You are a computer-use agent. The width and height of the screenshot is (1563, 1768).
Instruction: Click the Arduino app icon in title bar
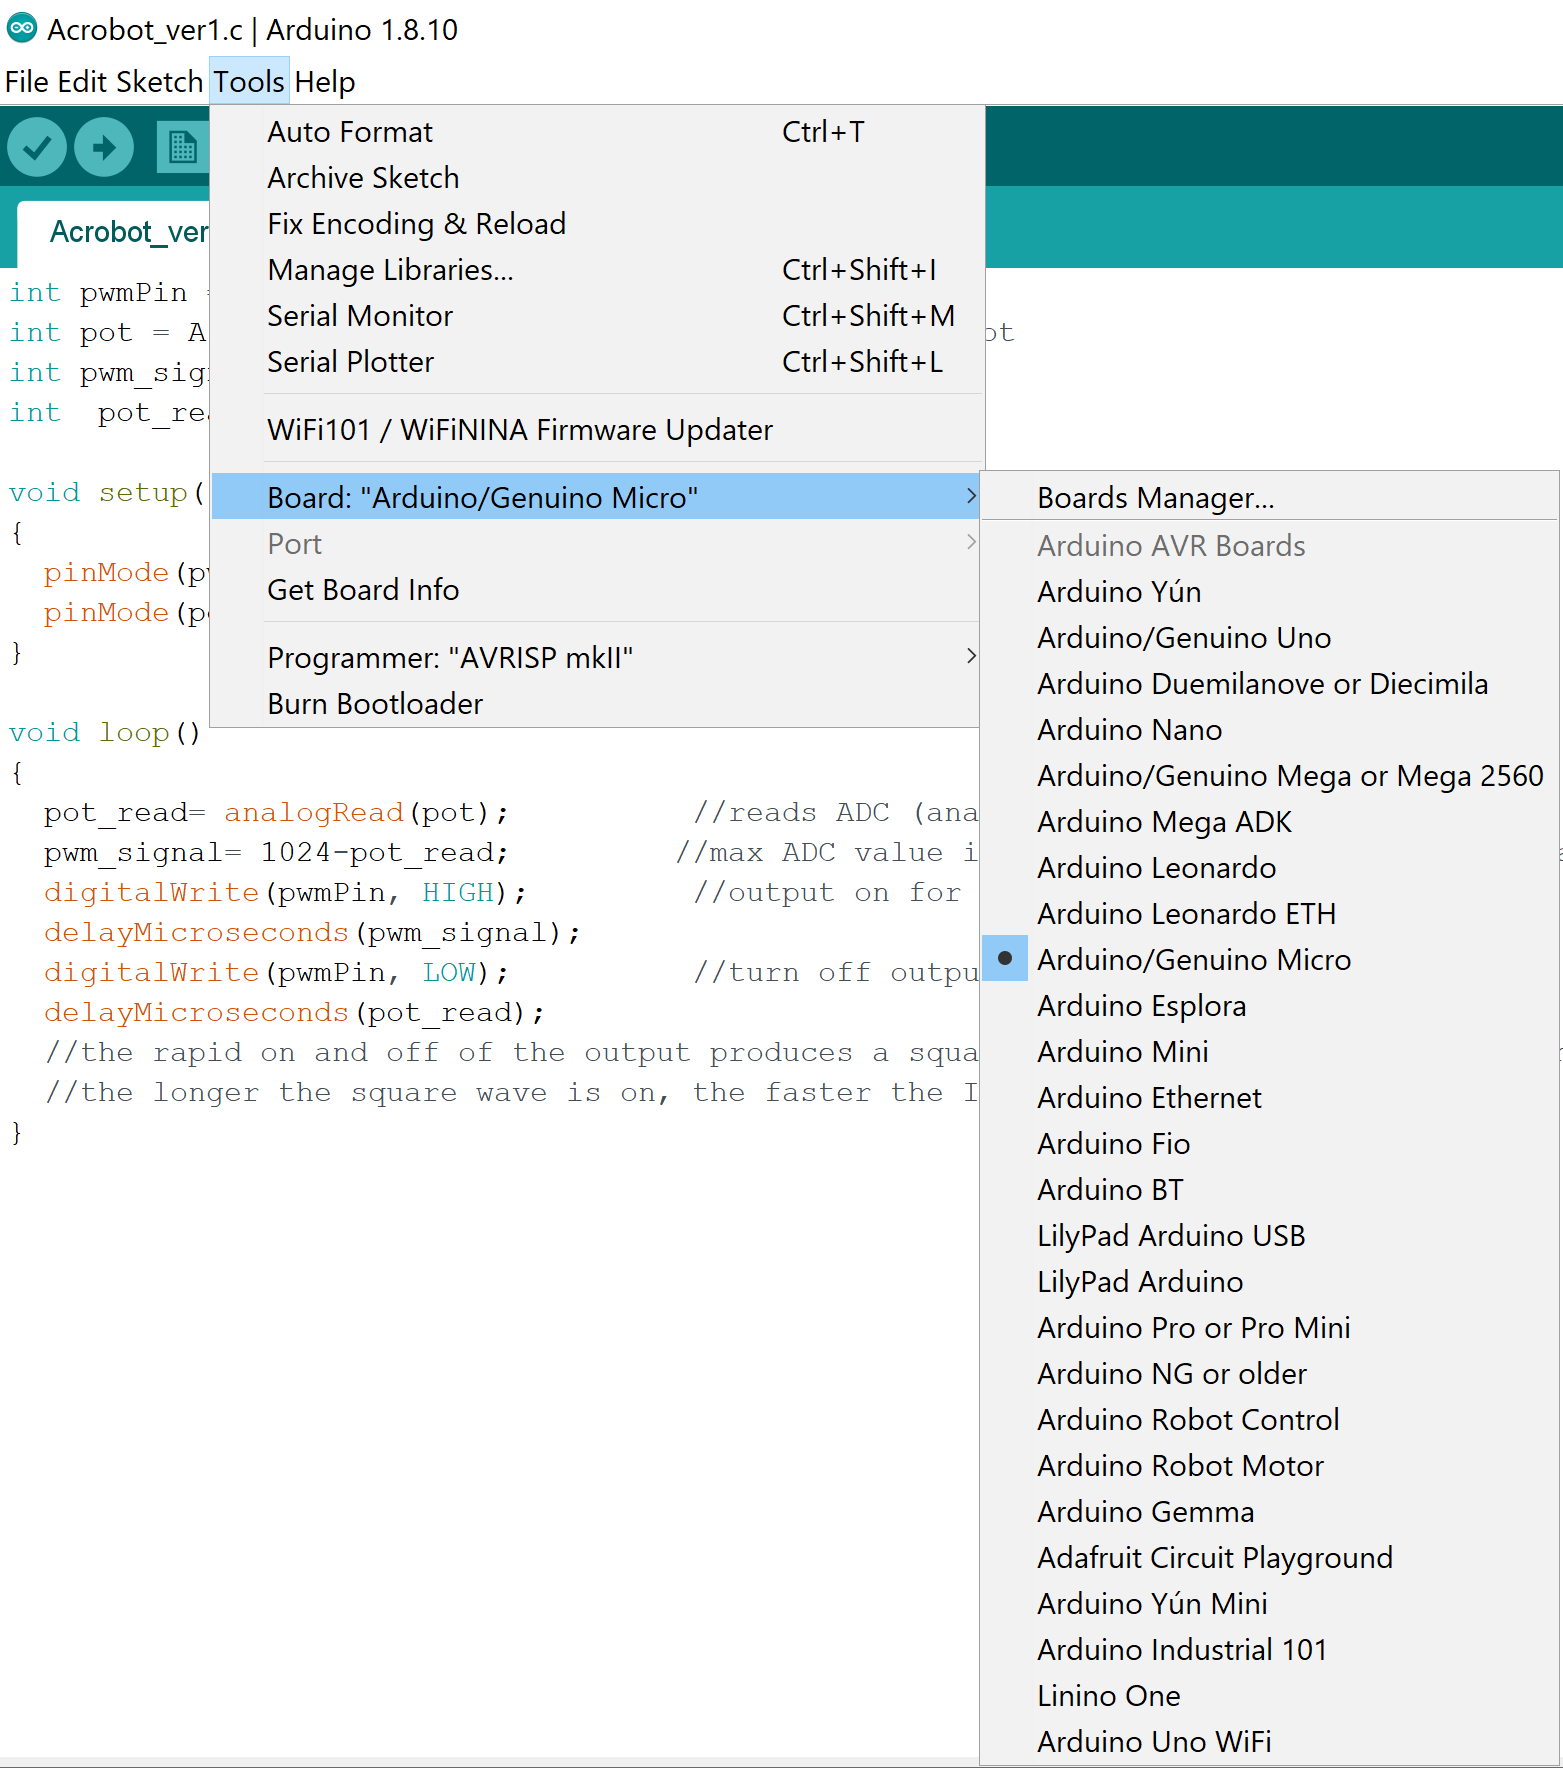pyautogui.click(x=22, y=28)
